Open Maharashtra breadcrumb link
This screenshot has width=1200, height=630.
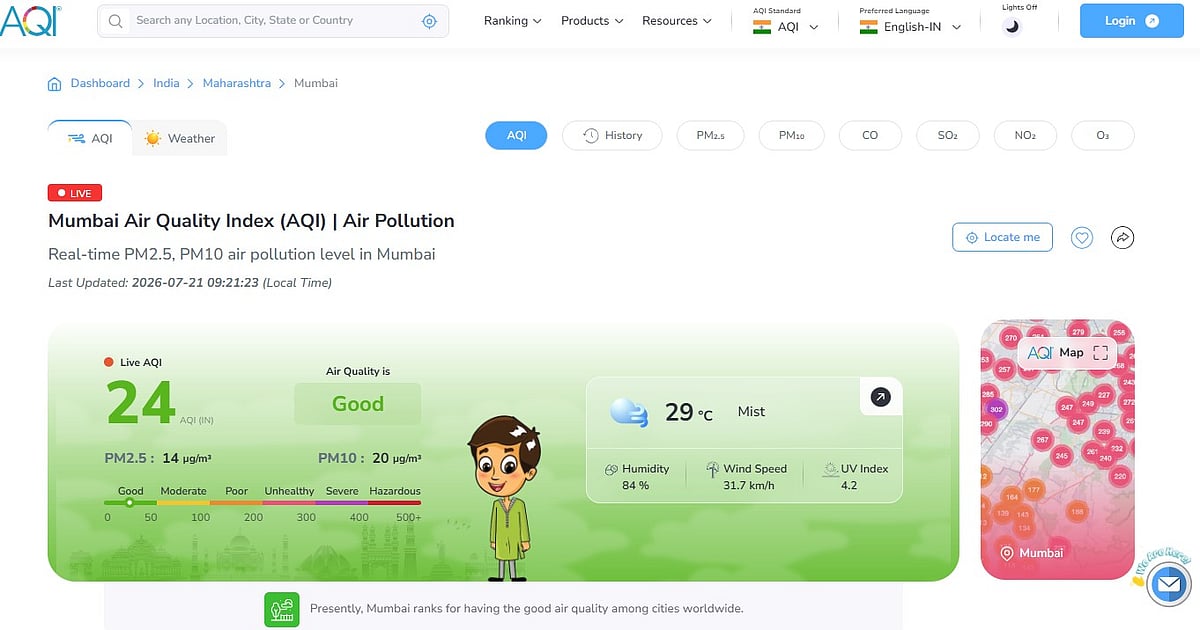pyautogui.click(x=237, y=83)
